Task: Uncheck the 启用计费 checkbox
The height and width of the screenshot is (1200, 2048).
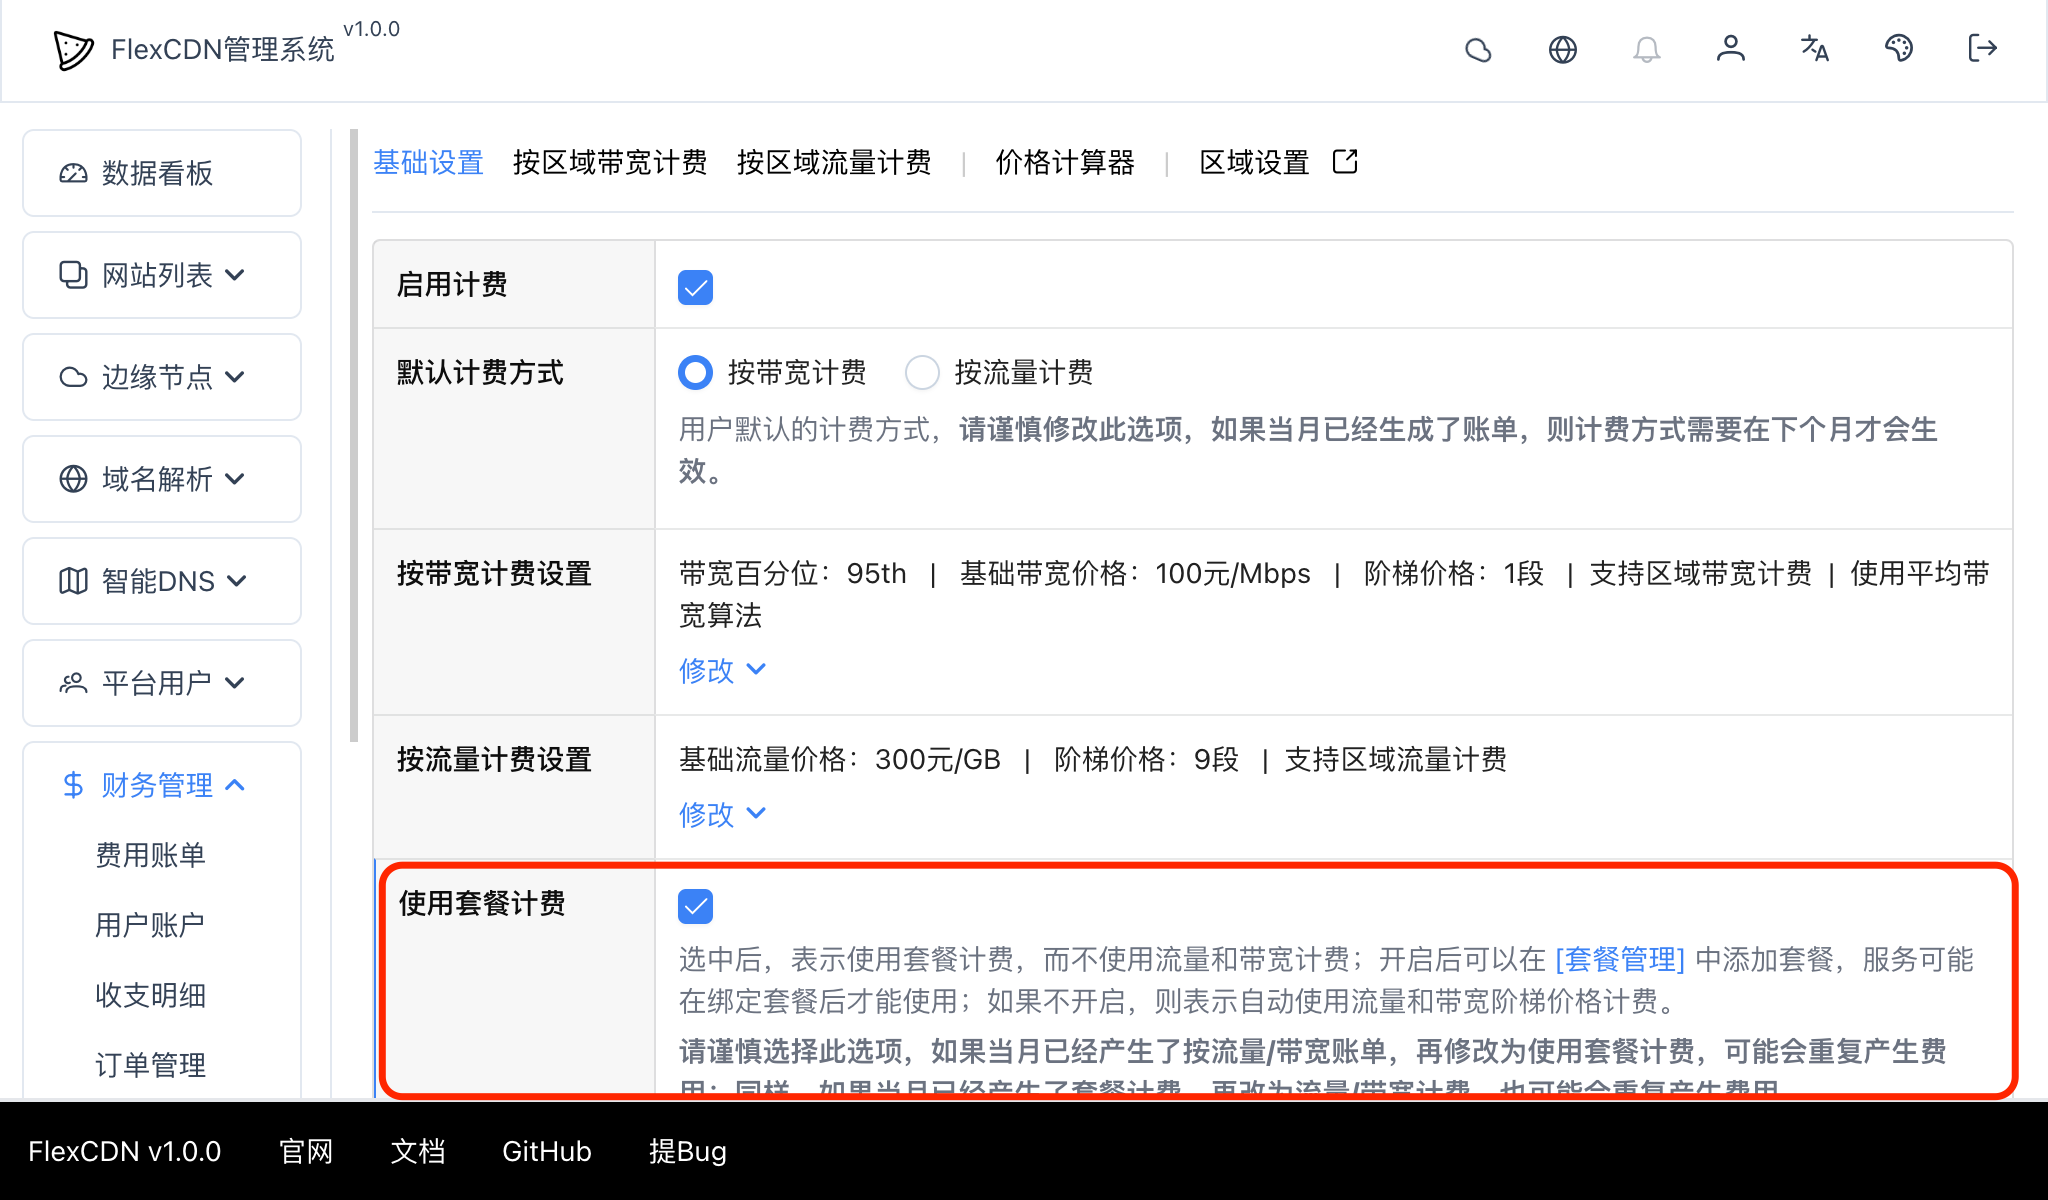Action: 695,286
